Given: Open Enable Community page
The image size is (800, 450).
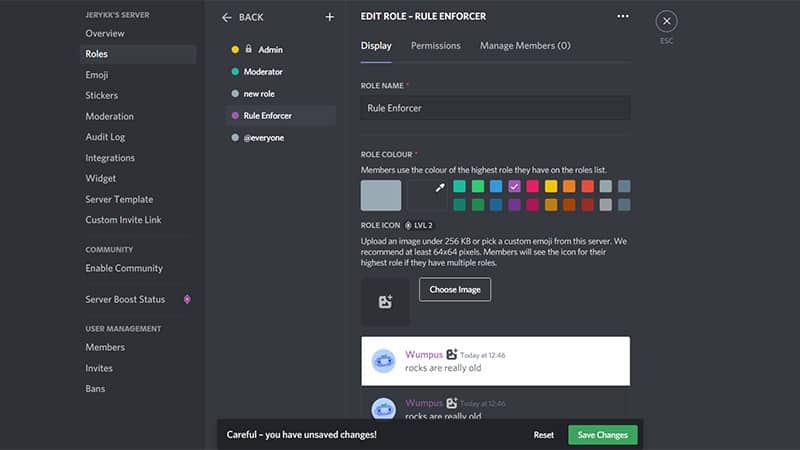Looking at the screenshot, I should click(x=138, y=268).
